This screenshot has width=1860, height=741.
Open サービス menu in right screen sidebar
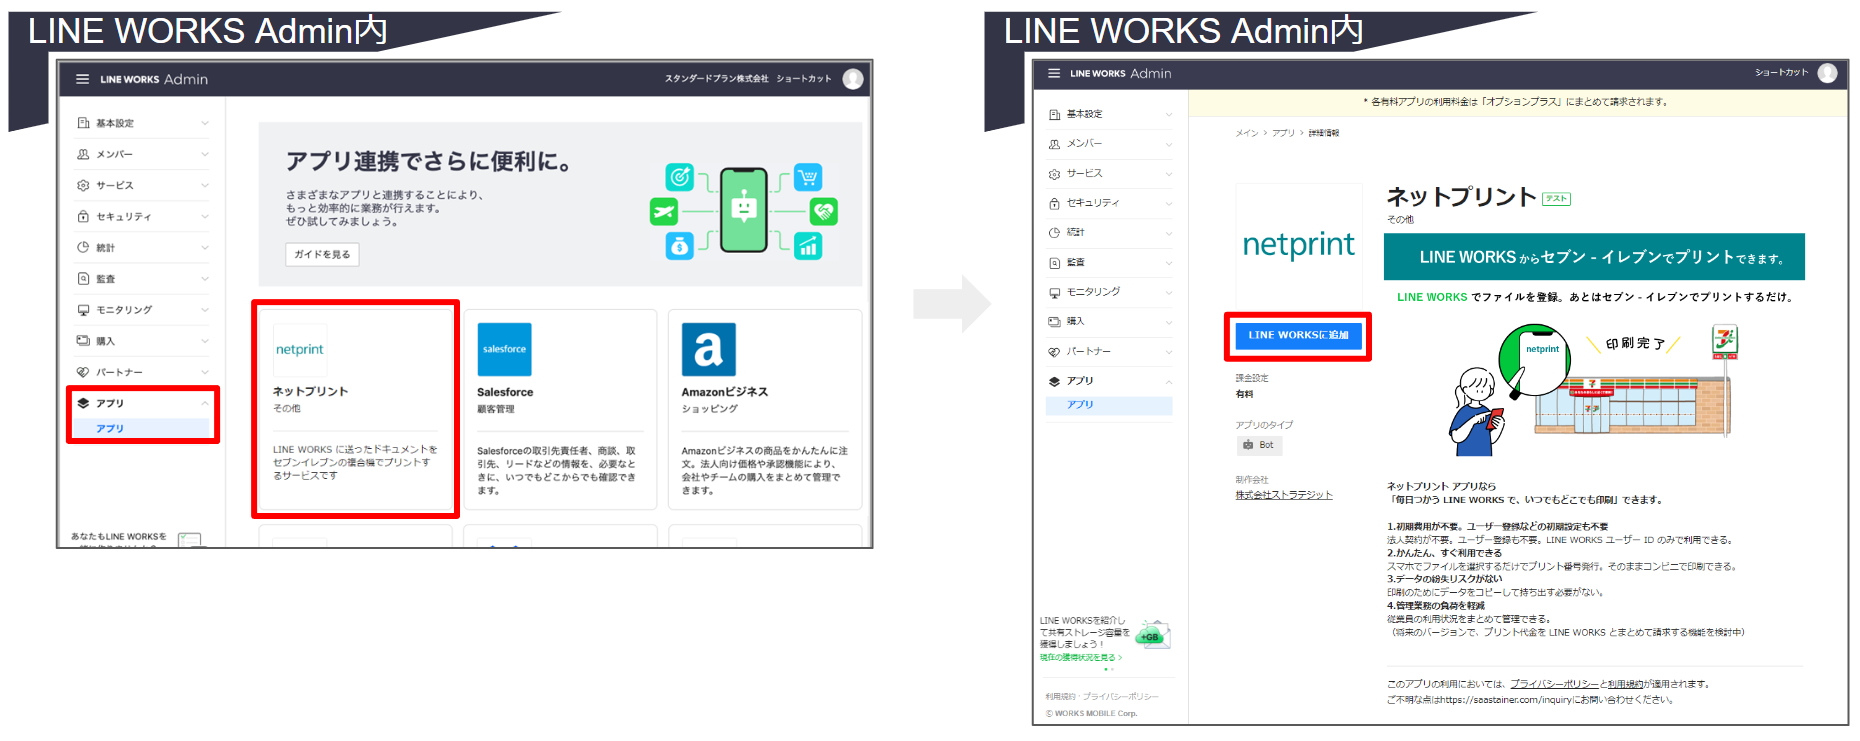pos(1109,174)
